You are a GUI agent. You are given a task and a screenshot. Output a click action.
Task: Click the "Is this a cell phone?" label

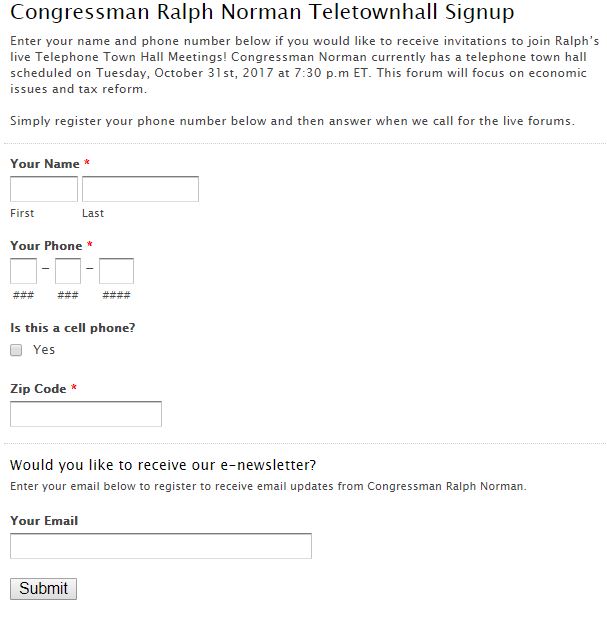73,328
